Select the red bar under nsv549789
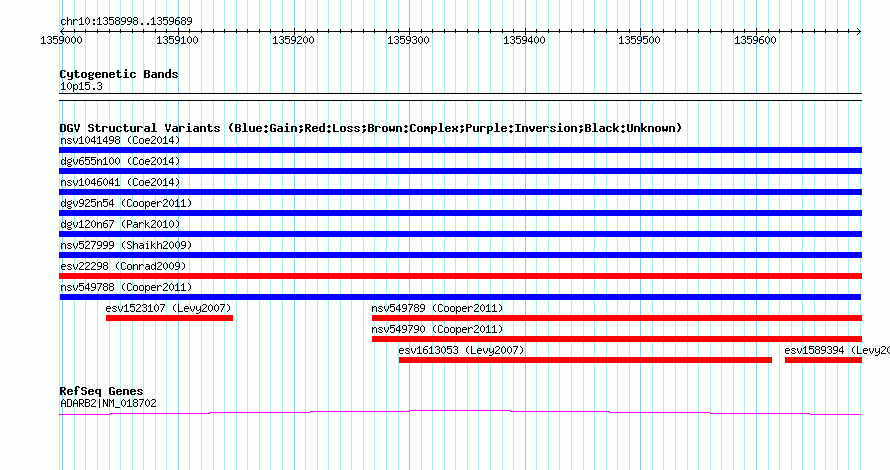Screen dimensions: 890x470 pyautogui.click(x=617, y=318)
